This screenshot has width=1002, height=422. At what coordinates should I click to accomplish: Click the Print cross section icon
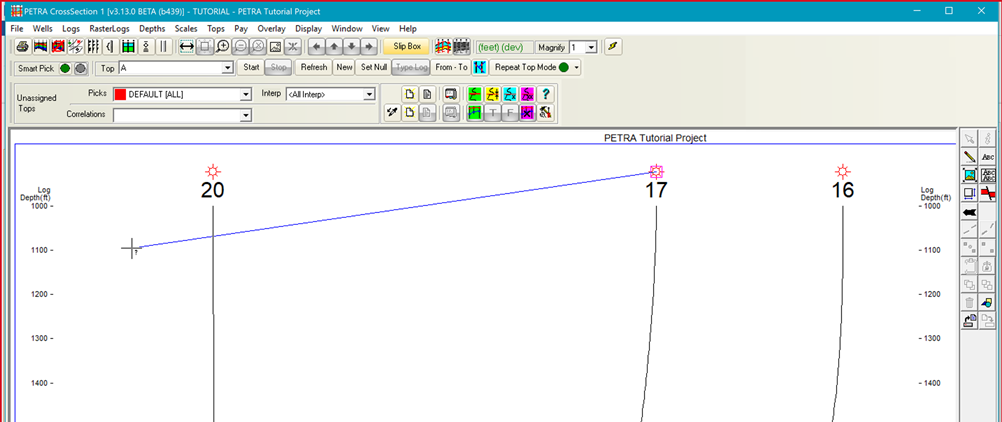pyautogui.click(x=22, y=47)
